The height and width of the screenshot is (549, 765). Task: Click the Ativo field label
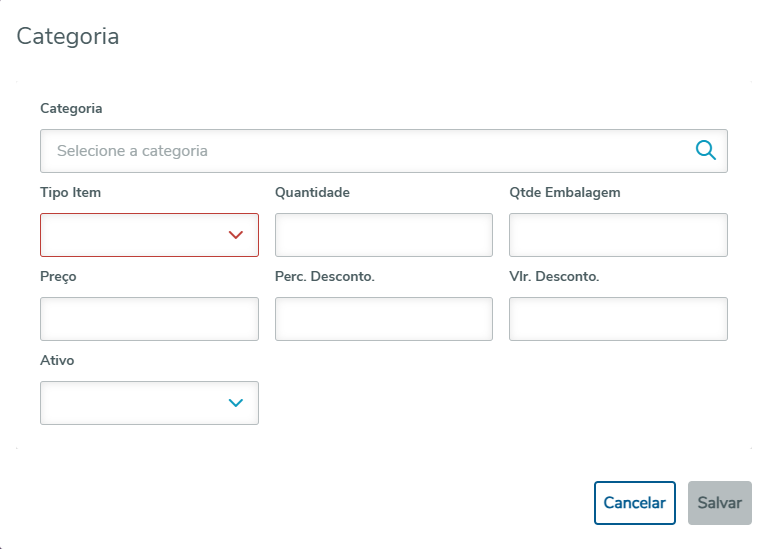57,360
